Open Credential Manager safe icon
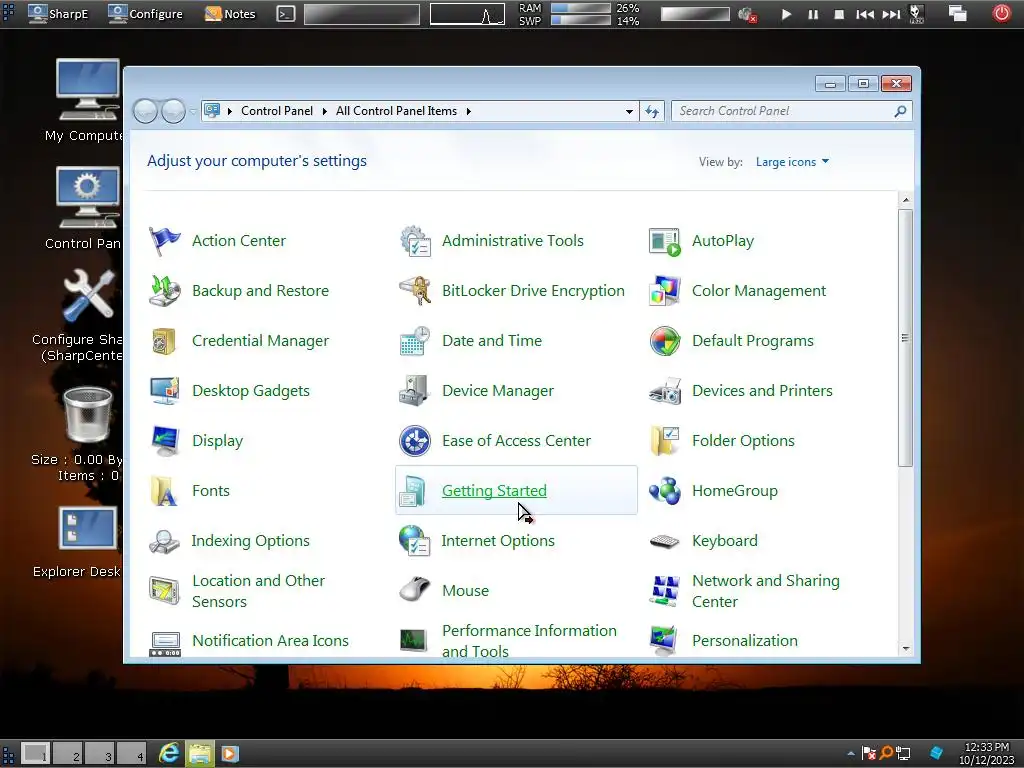This screenshot has height=768, width=1024. click(x=165, y=341)
